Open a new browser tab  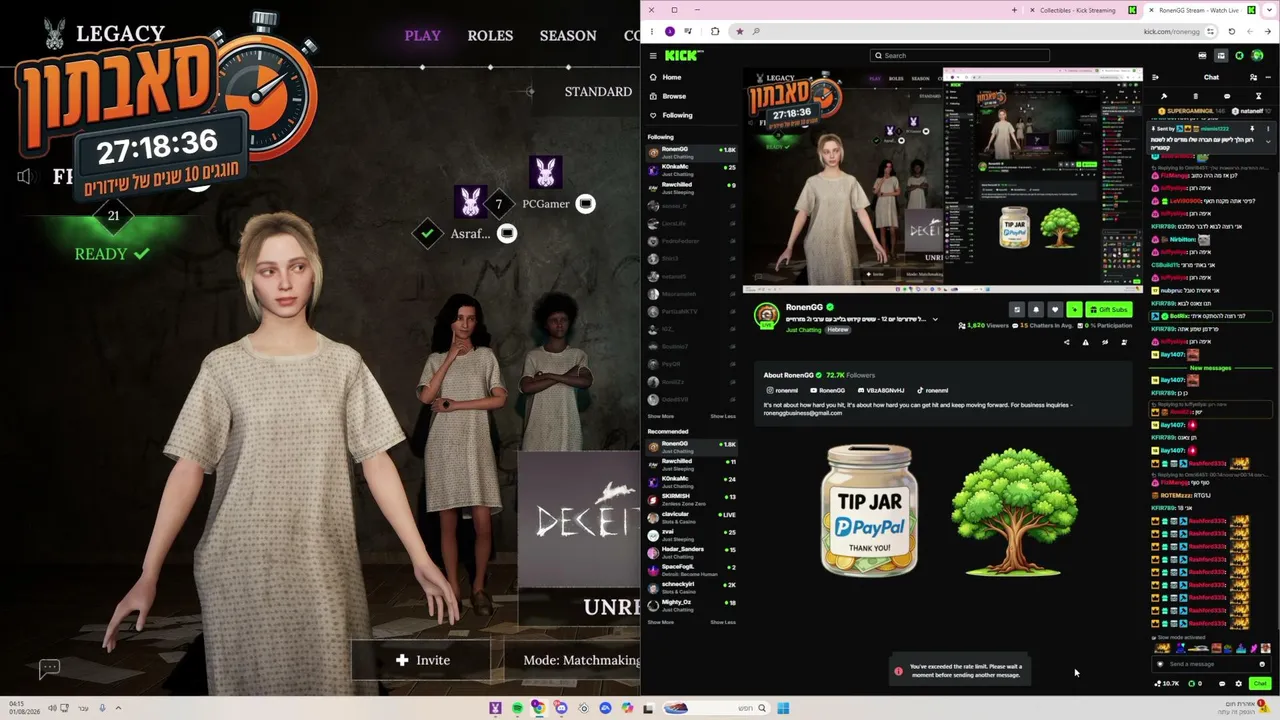coord(1014,10)
